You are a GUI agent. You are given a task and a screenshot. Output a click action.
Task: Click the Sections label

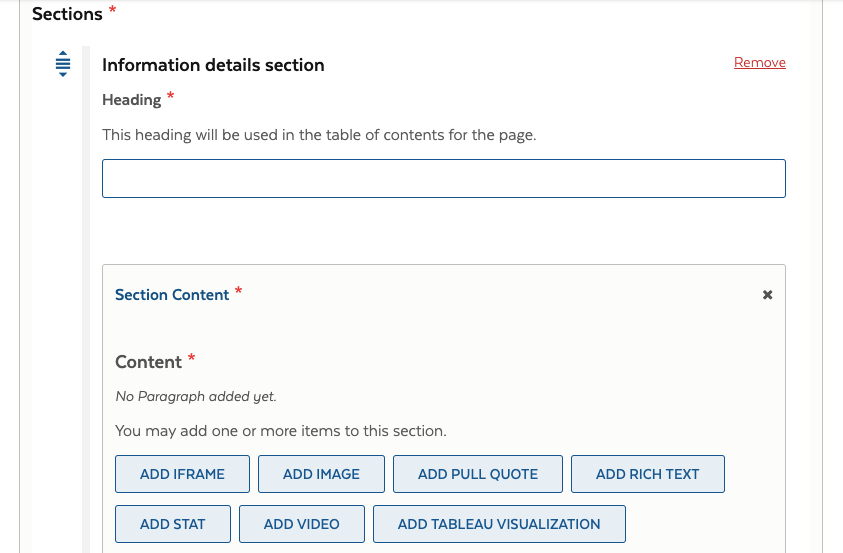click(x=67, y=14)
